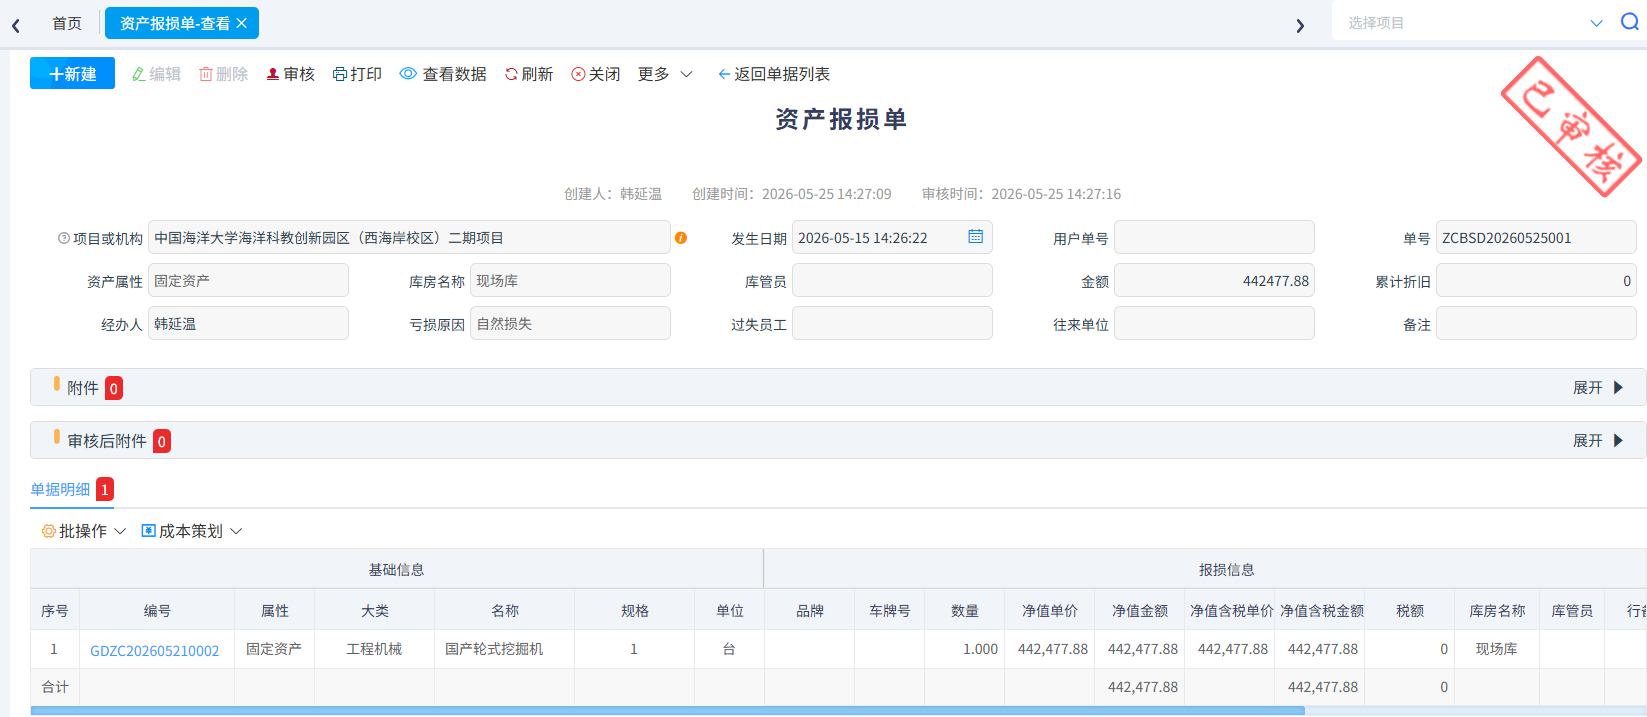Click the 用户单号 input field
Screen dimensions: 1647x717
pos(1214,238)
